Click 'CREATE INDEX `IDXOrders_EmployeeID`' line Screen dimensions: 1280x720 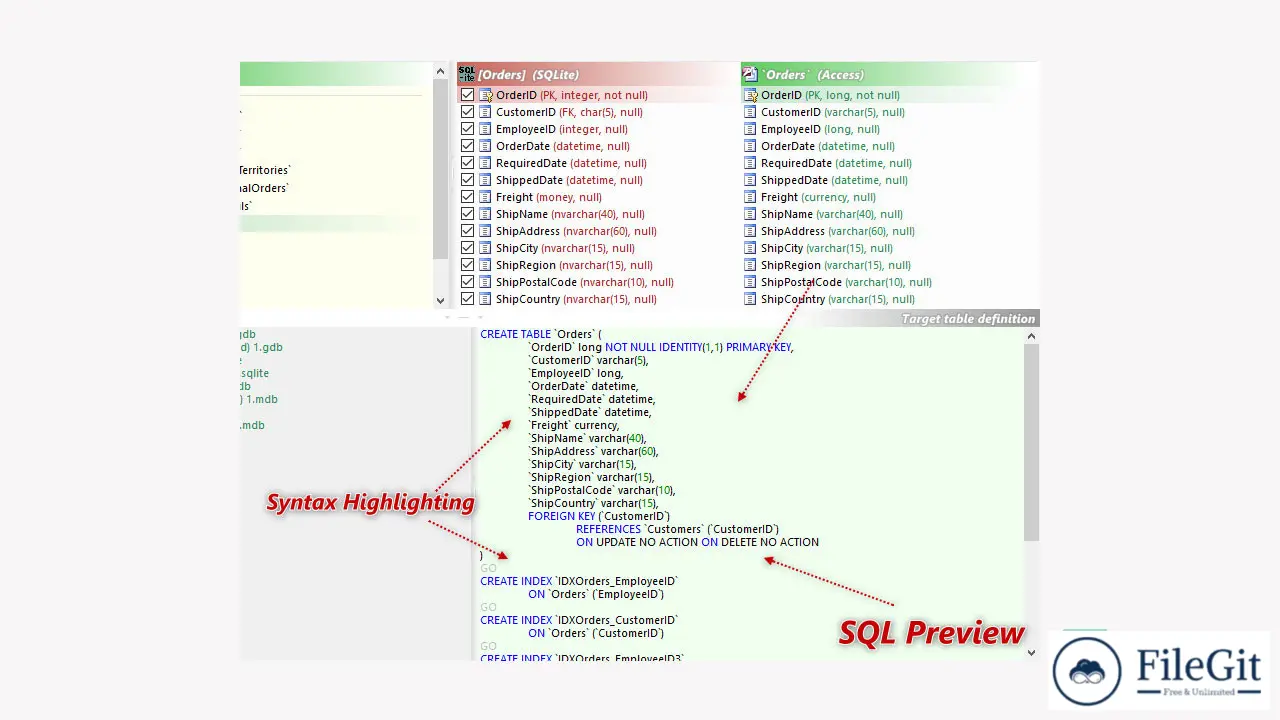580,581
